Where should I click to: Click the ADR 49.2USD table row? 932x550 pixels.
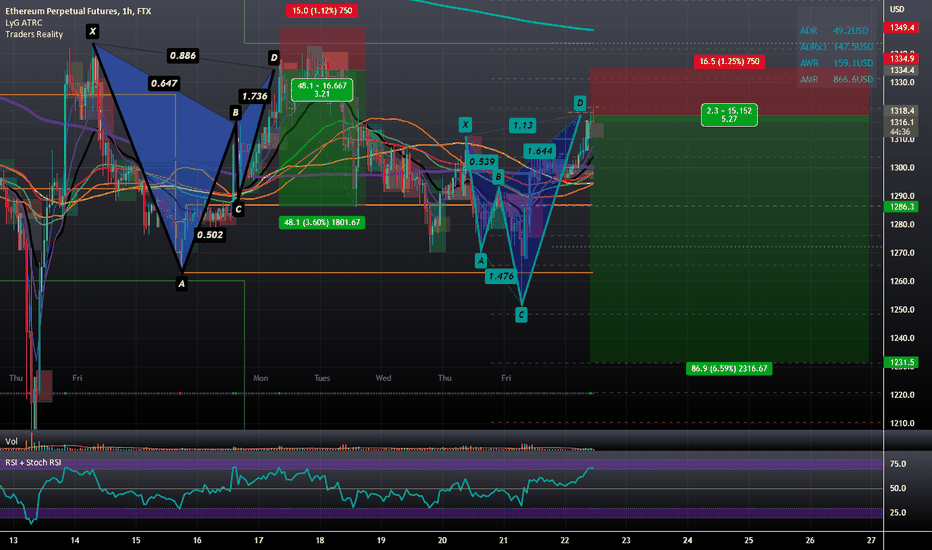tap(834, 30)
